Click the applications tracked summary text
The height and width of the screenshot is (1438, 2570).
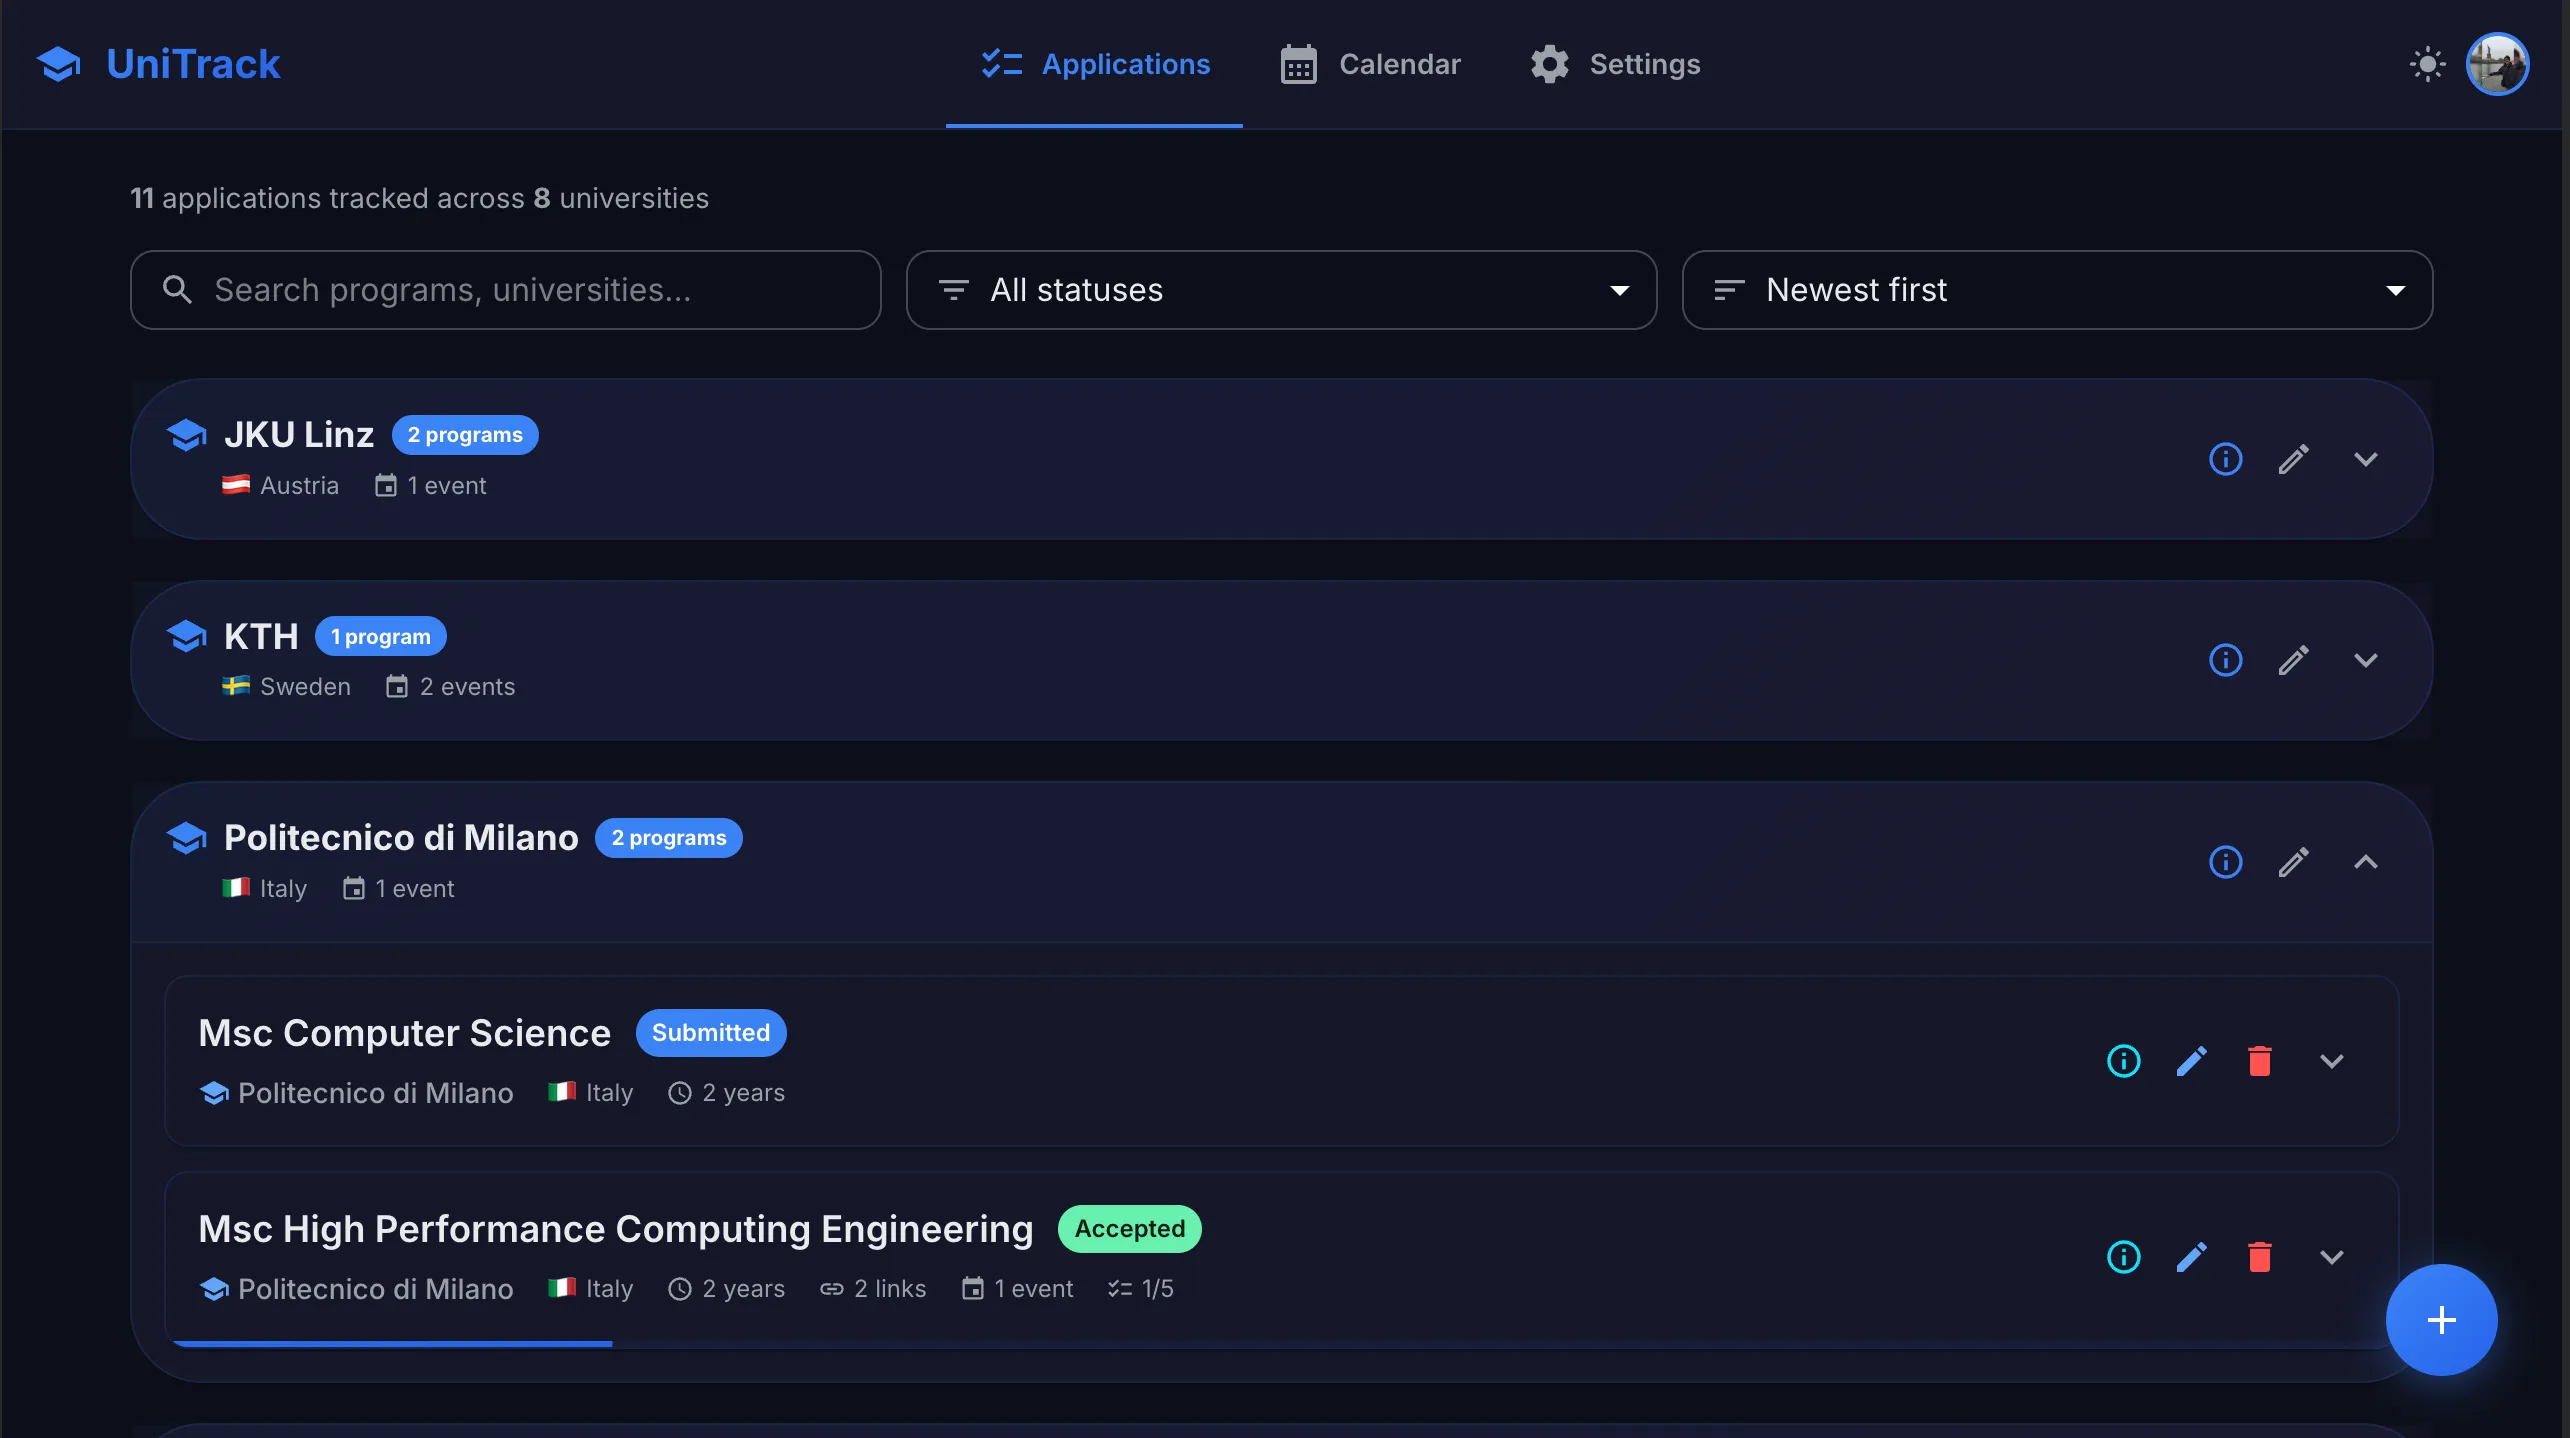419,198
